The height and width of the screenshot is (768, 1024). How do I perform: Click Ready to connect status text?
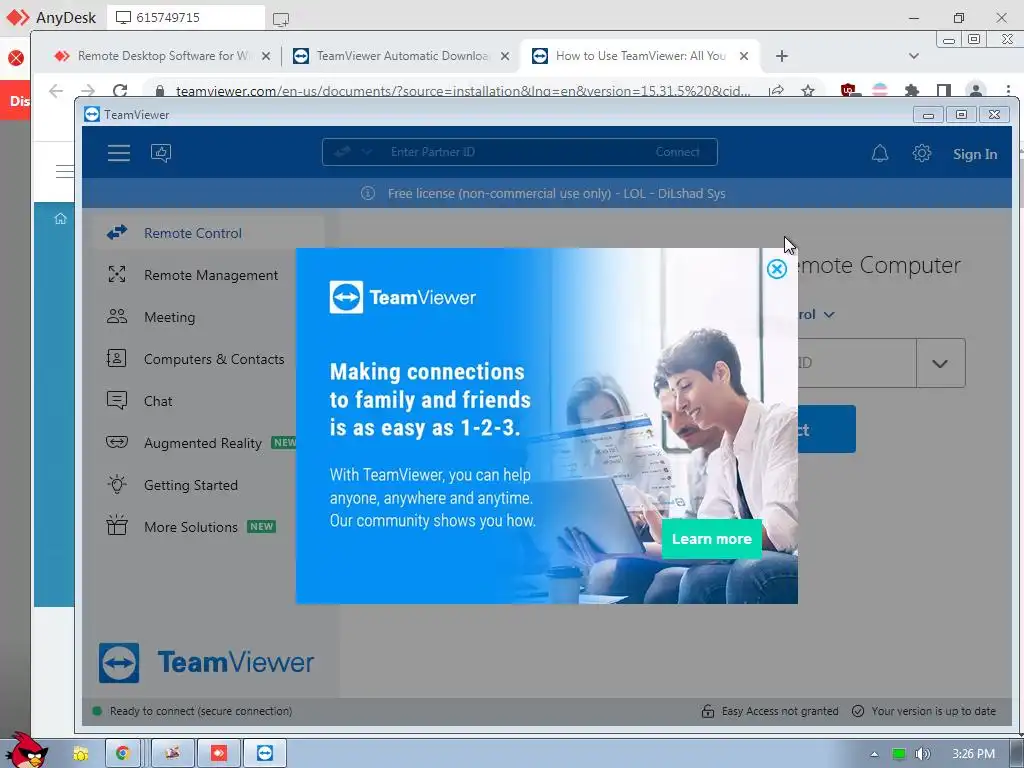coord(200,711)
